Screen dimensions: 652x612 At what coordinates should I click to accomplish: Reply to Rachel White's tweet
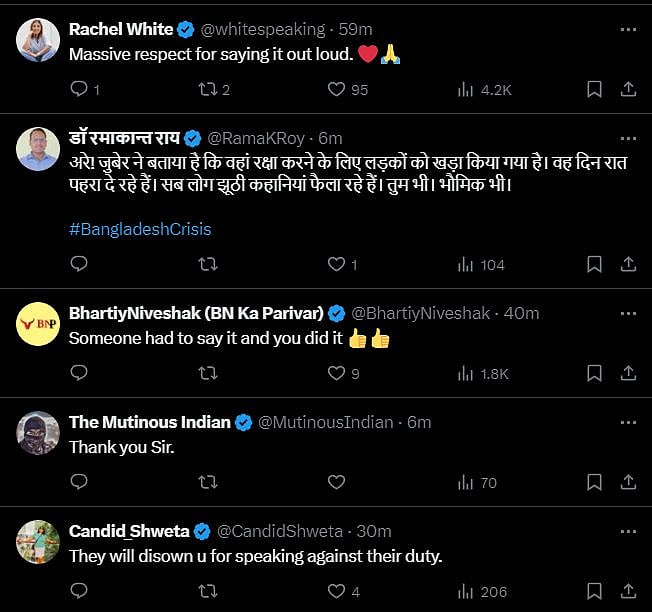coord(80,90)
